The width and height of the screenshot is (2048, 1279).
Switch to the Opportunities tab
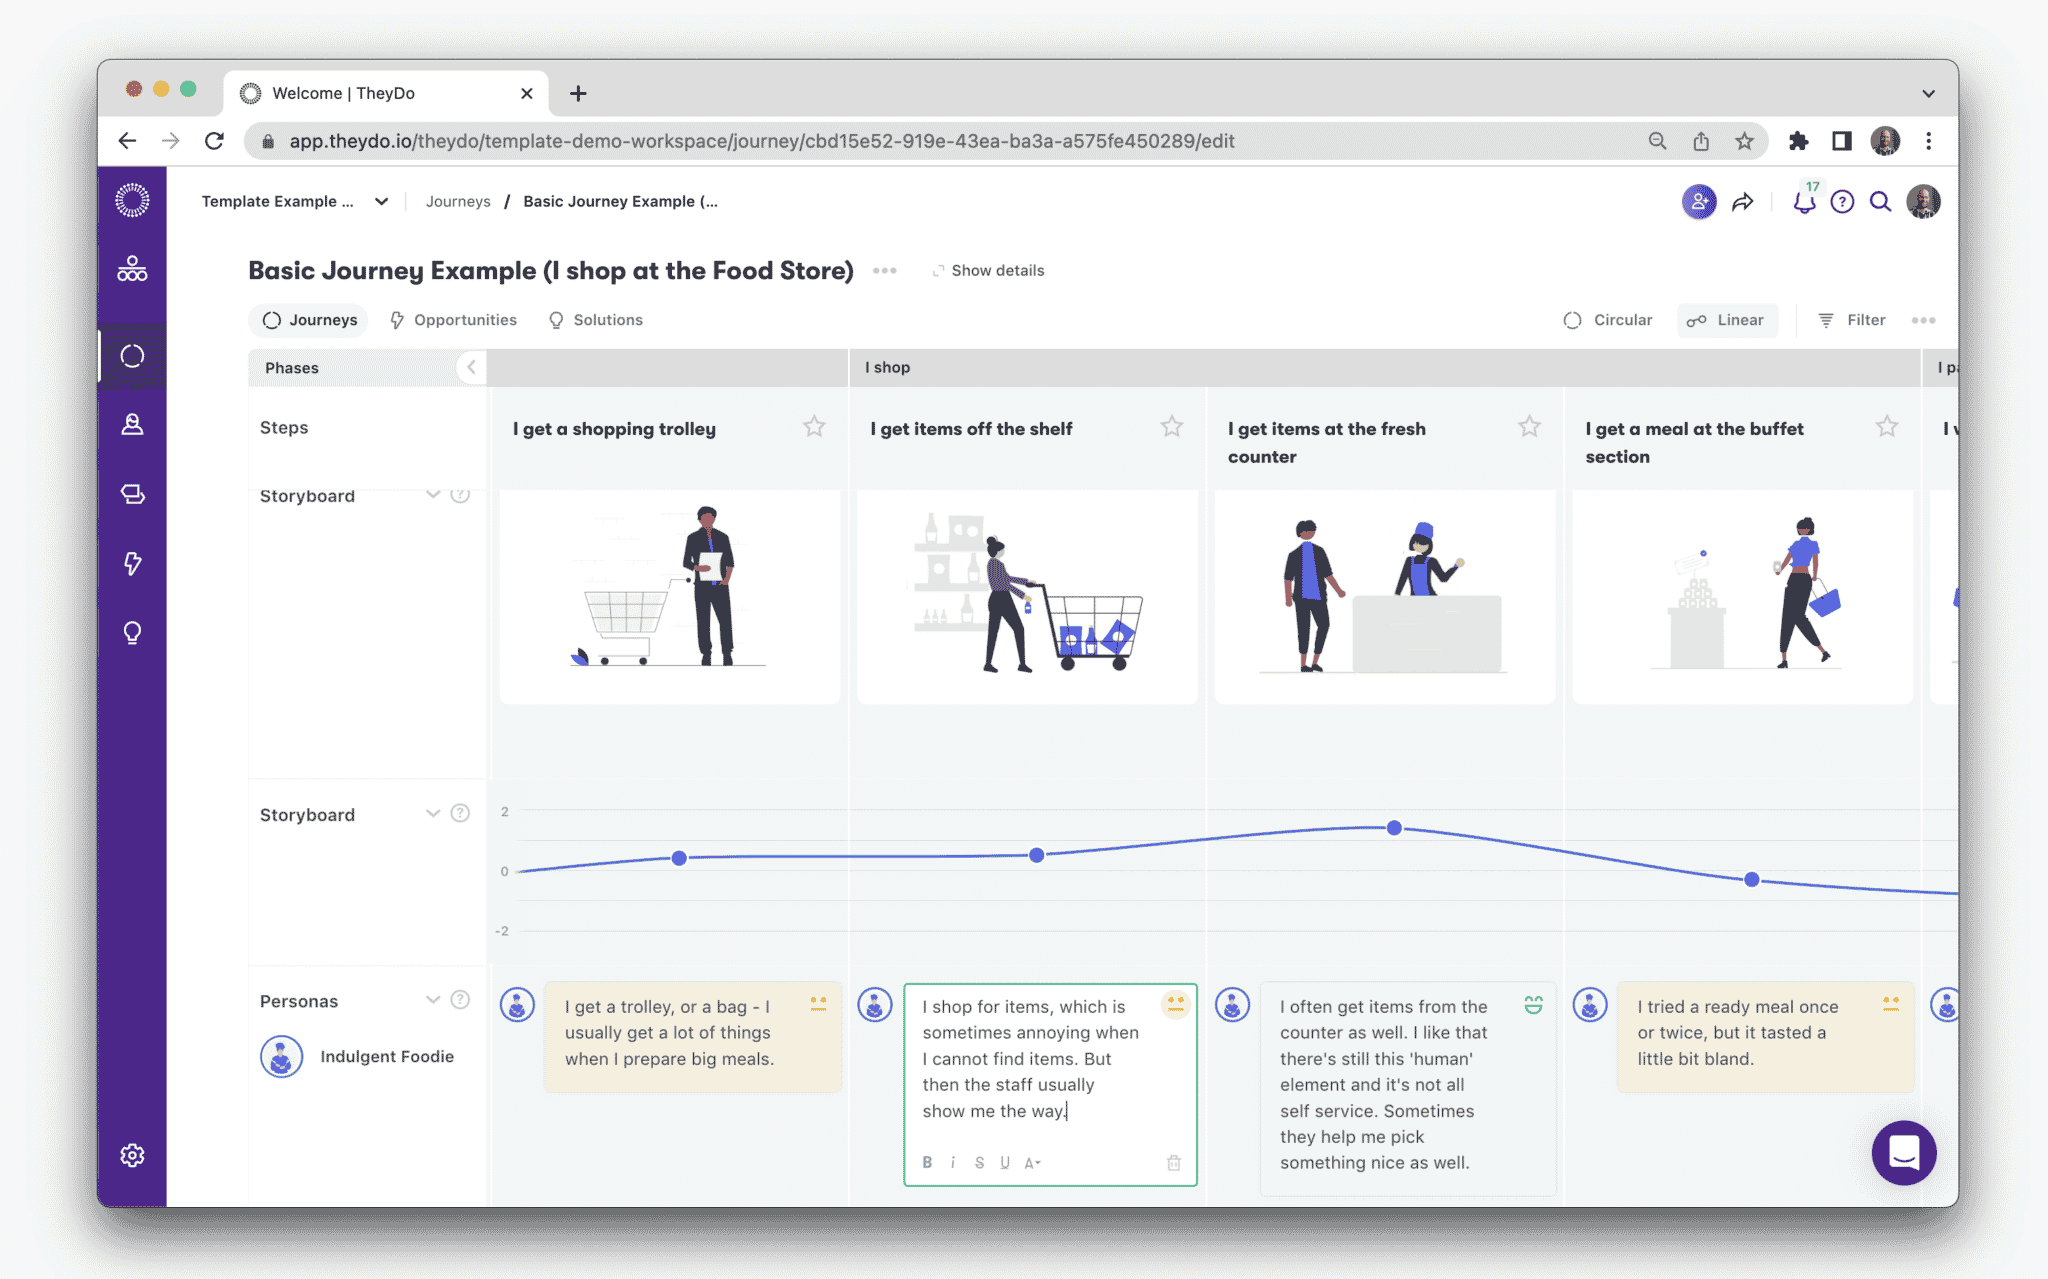coord(453,320)
